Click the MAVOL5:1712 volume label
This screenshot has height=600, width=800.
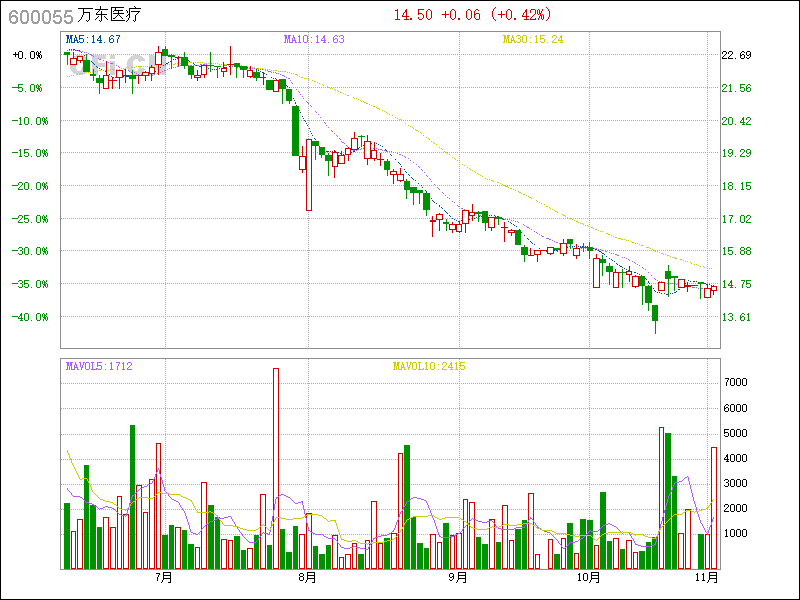tap(99, 366)
